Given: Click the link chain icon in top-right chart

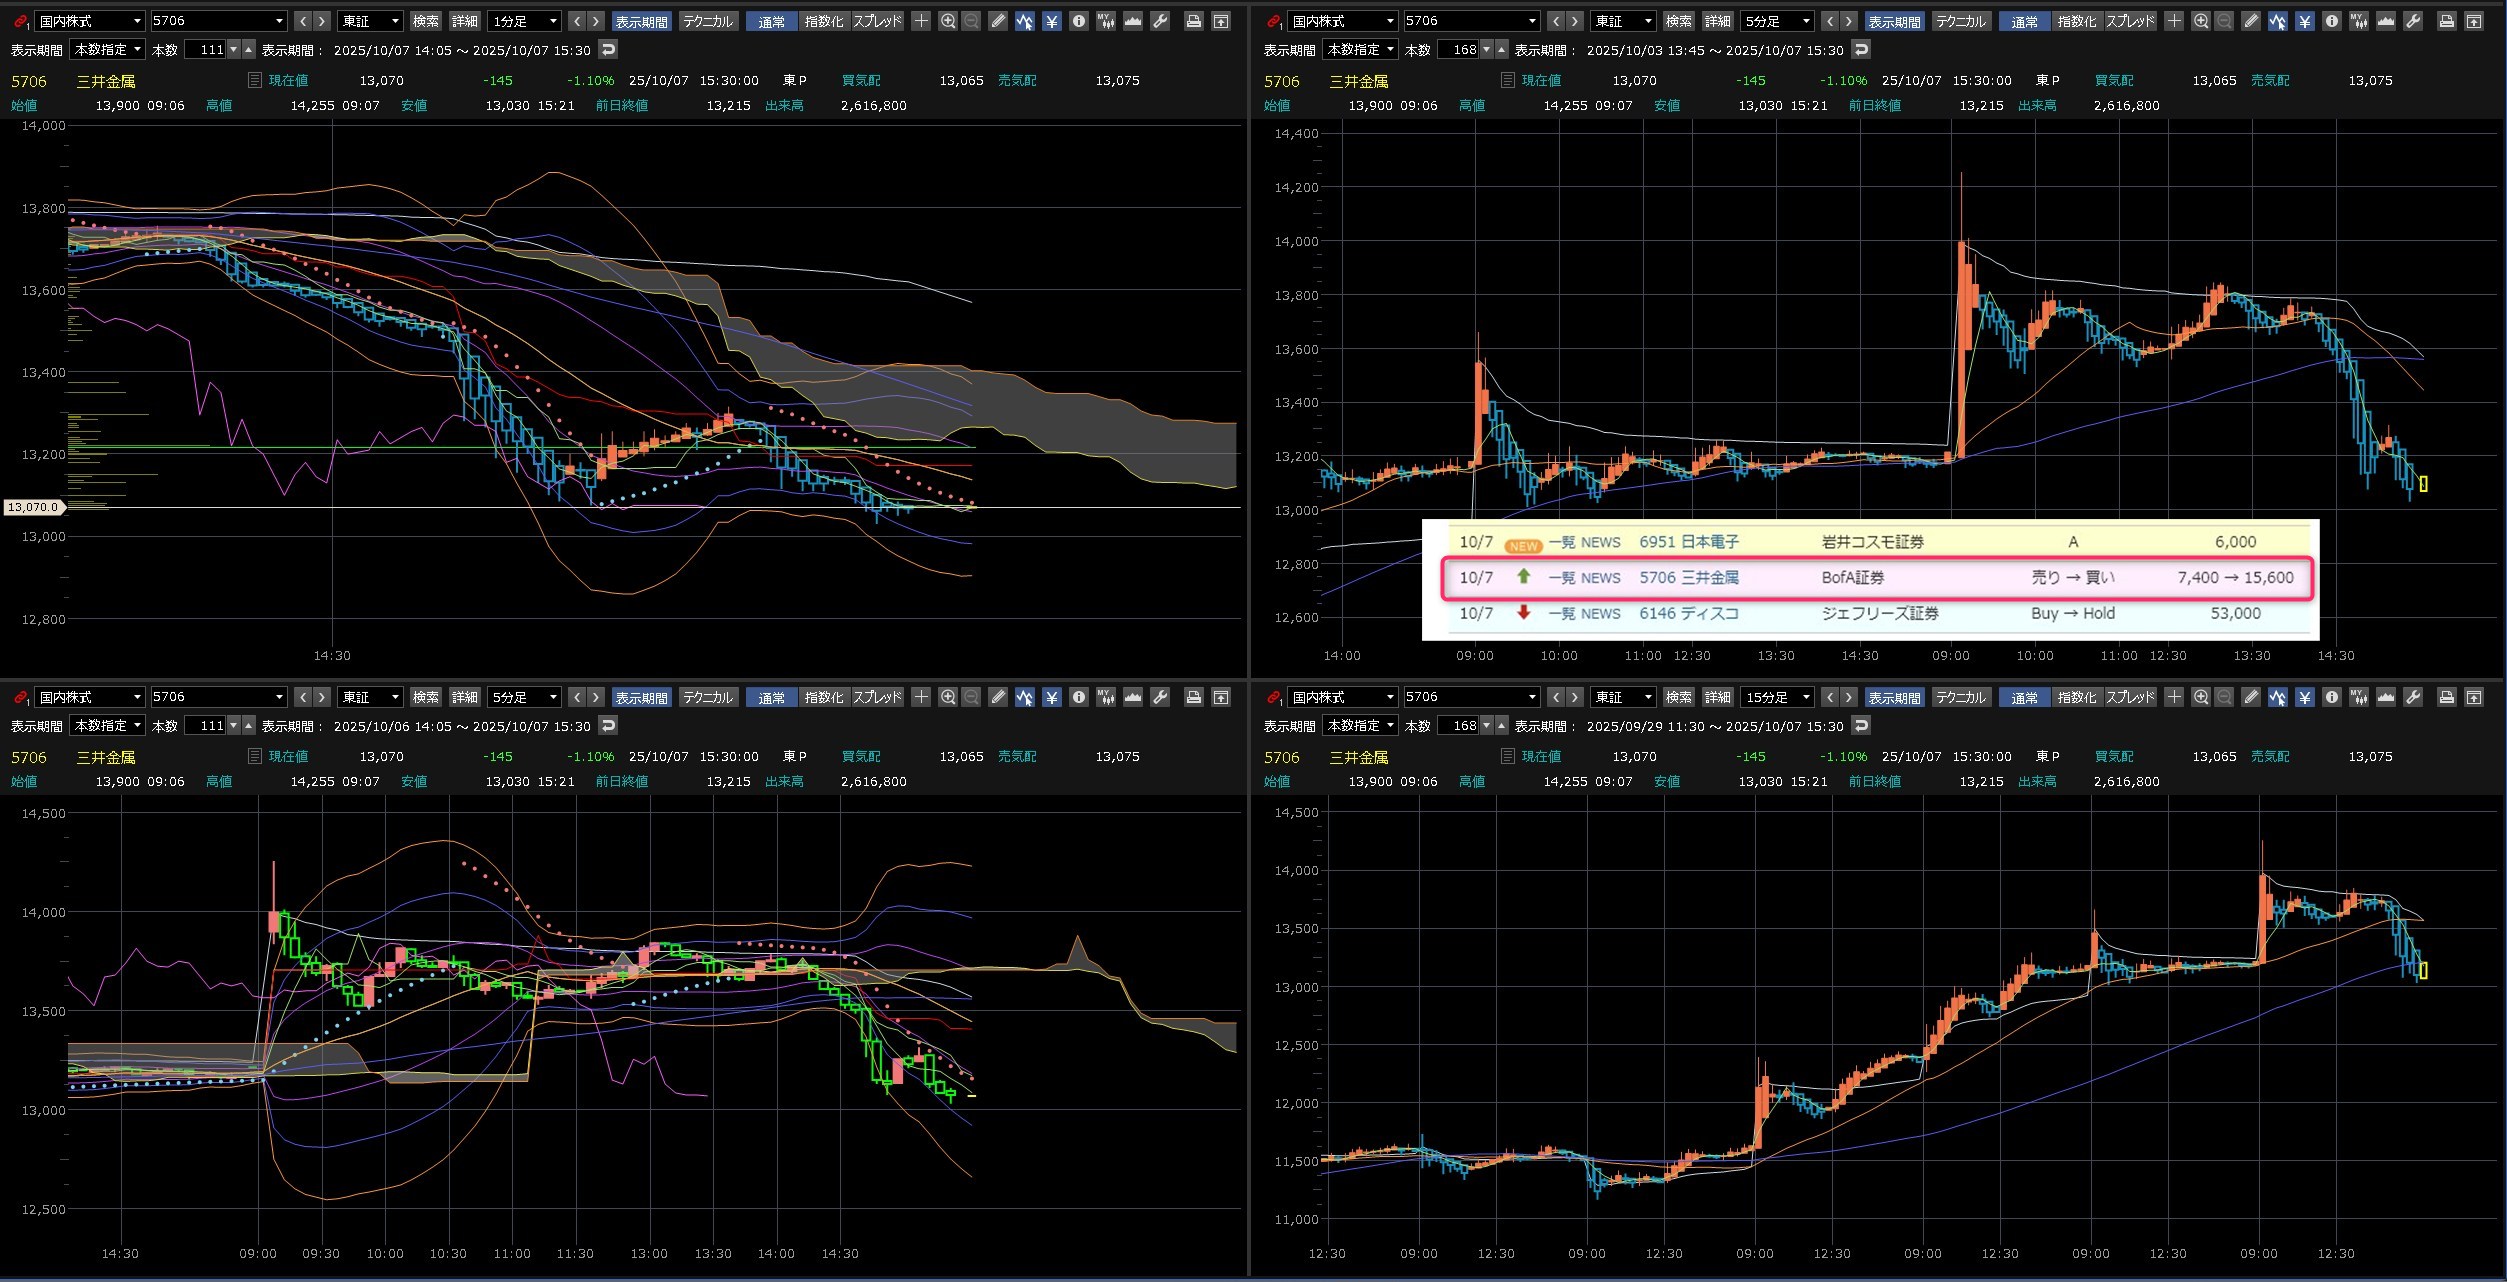Looking at the screenshot, I should point(1272,21).
